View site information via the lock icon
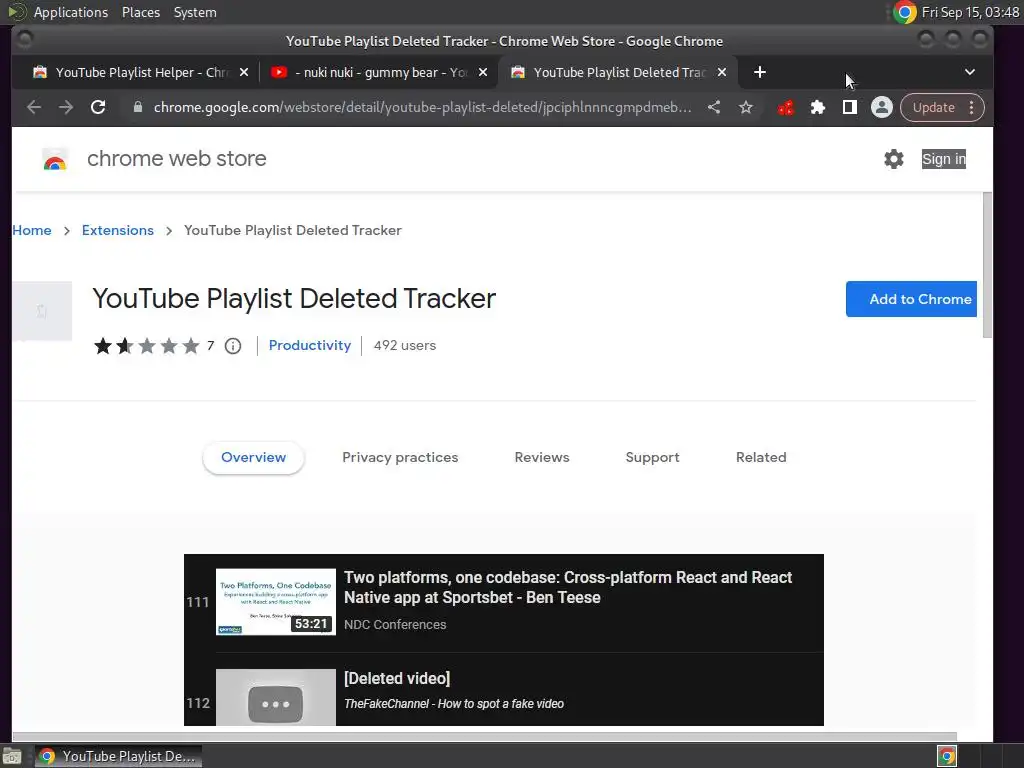This screenshot has width=1024, height=768. (138, 107)
